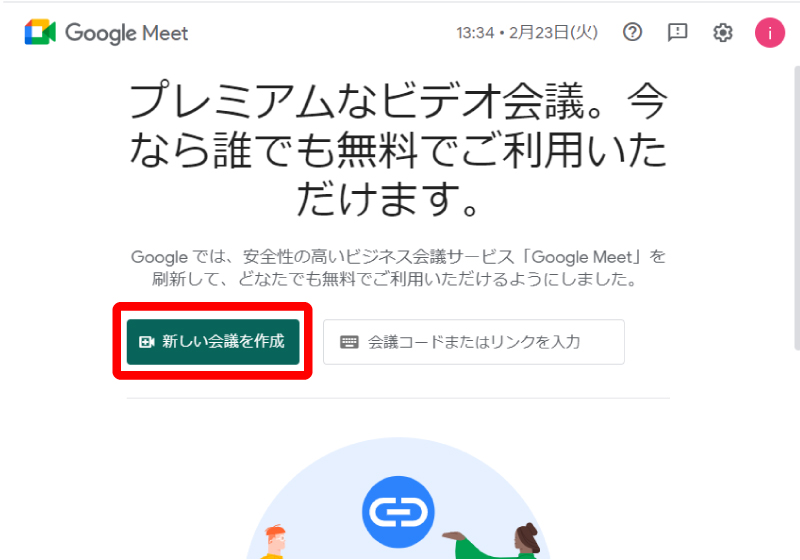Focus the 会議コードまたはリンクを入力 field
The height and width of the screenshot is (560, 800).
point(473,342)
